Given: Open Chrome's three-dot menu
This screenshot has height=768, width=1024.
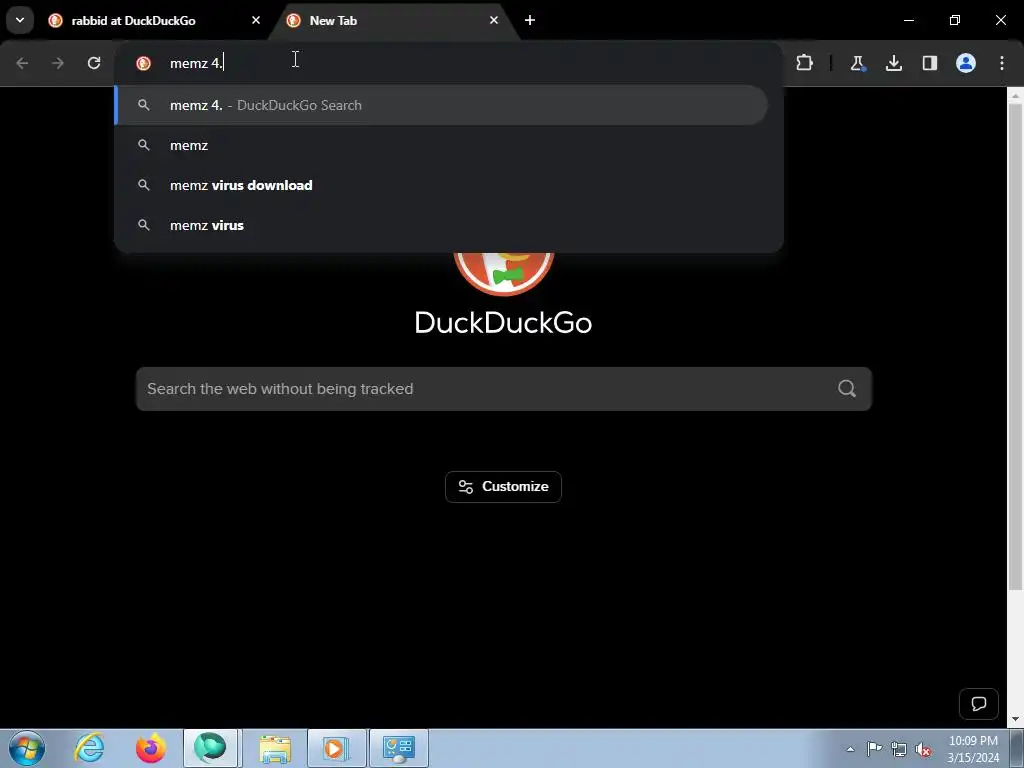Looking at the screenshot, I should pos(1002,63).
